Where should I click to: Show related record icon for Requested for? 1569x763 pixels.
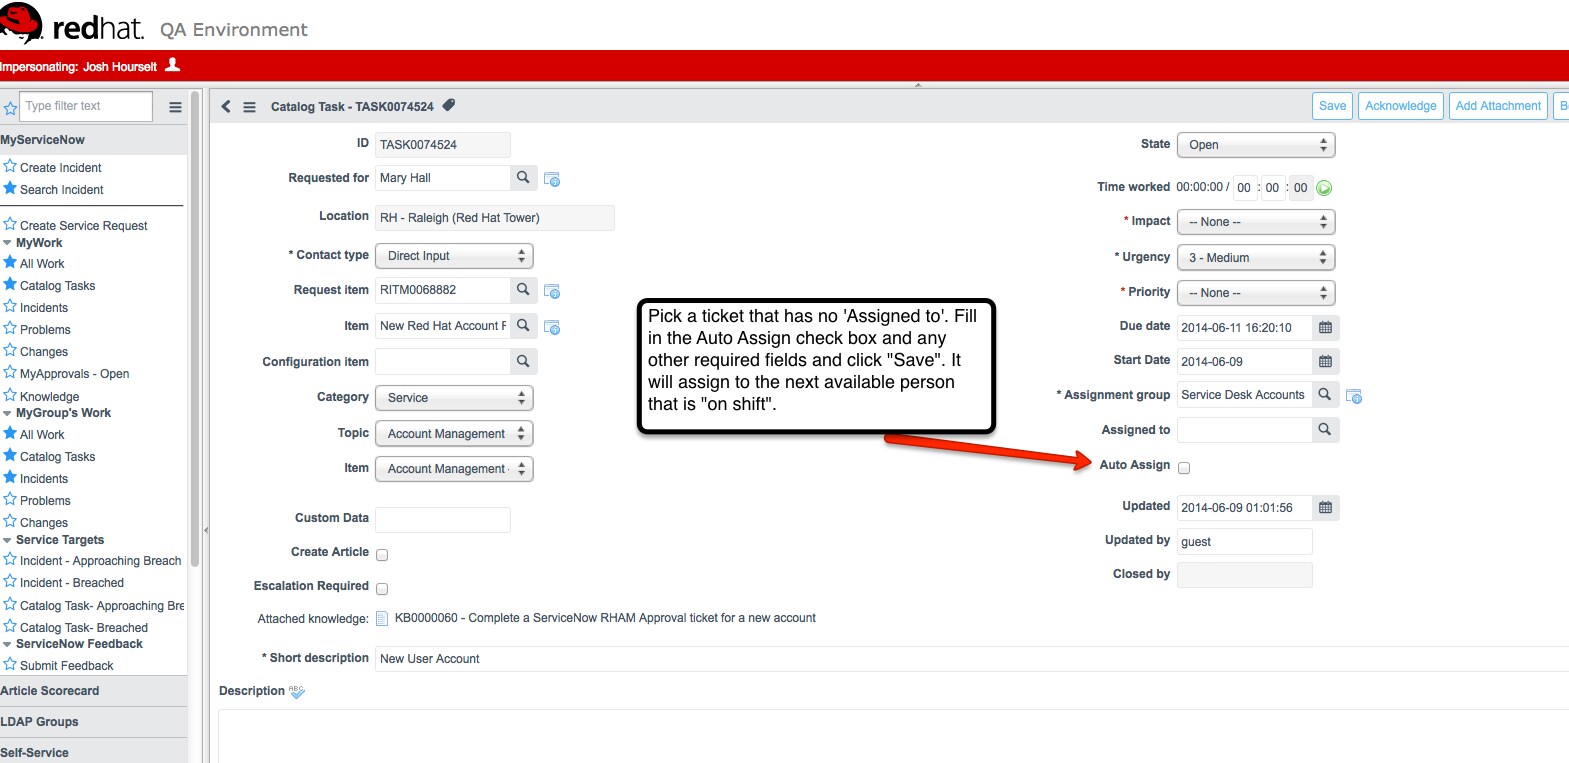pos(552,179)
